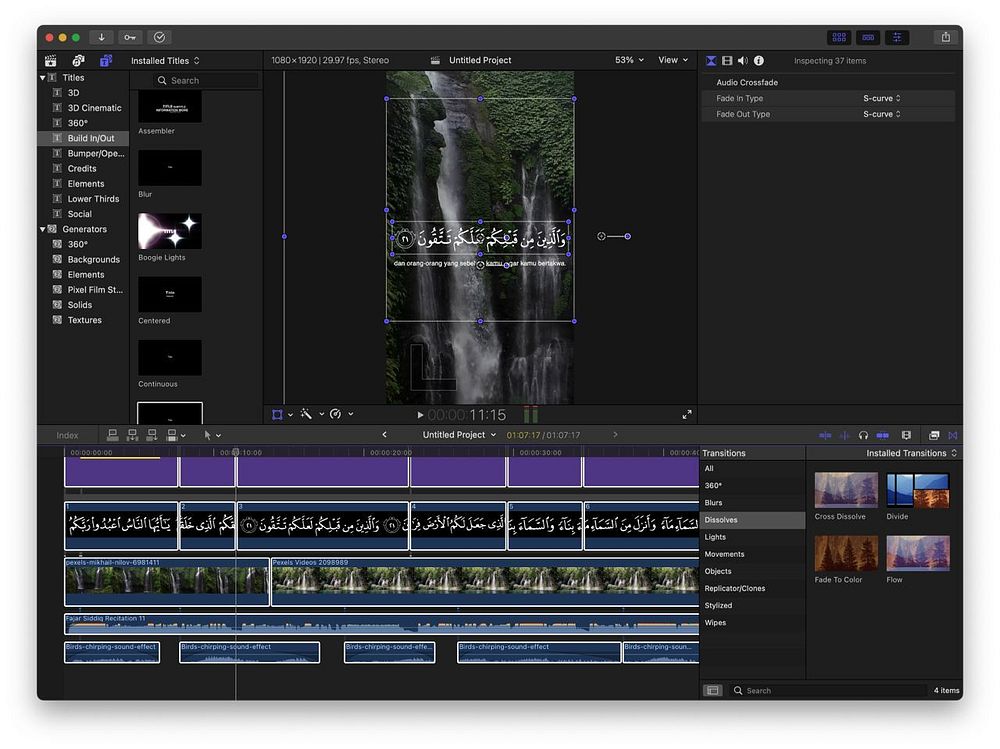Image resolution: width=1000 pixels, height=749 pixels.
Task: Open the Info inspector icon
Action: pyautogui.click(x=758, y=61)
